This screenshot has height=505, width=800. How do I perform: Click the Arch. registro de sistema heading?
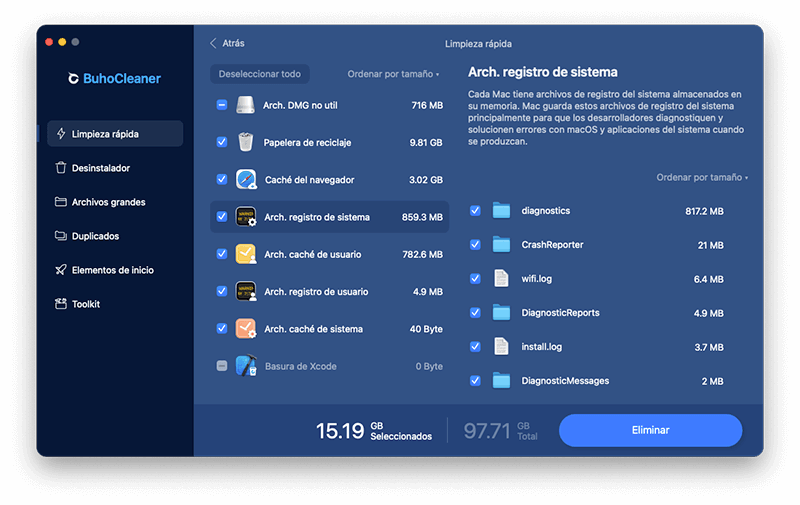click(542, 72)
